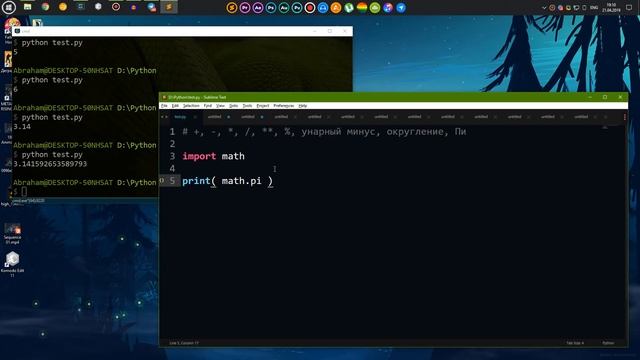
Task: Open the clock and date panel
Action: coord(611,7)
